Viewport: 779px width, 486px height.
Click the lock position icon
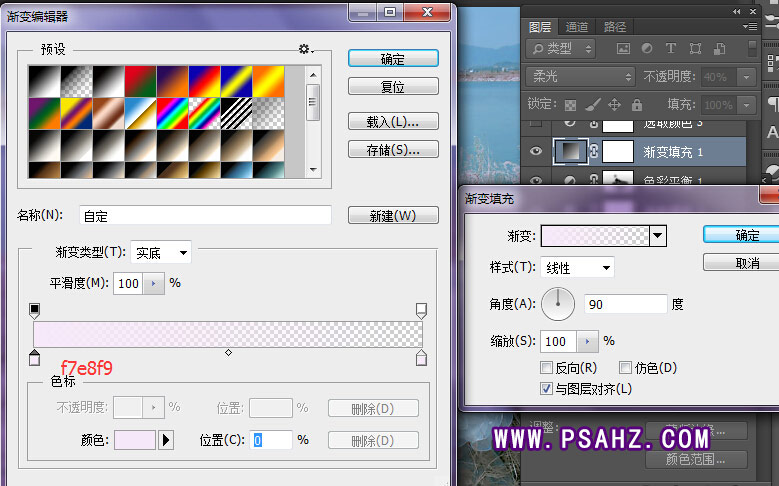point(614,105)
